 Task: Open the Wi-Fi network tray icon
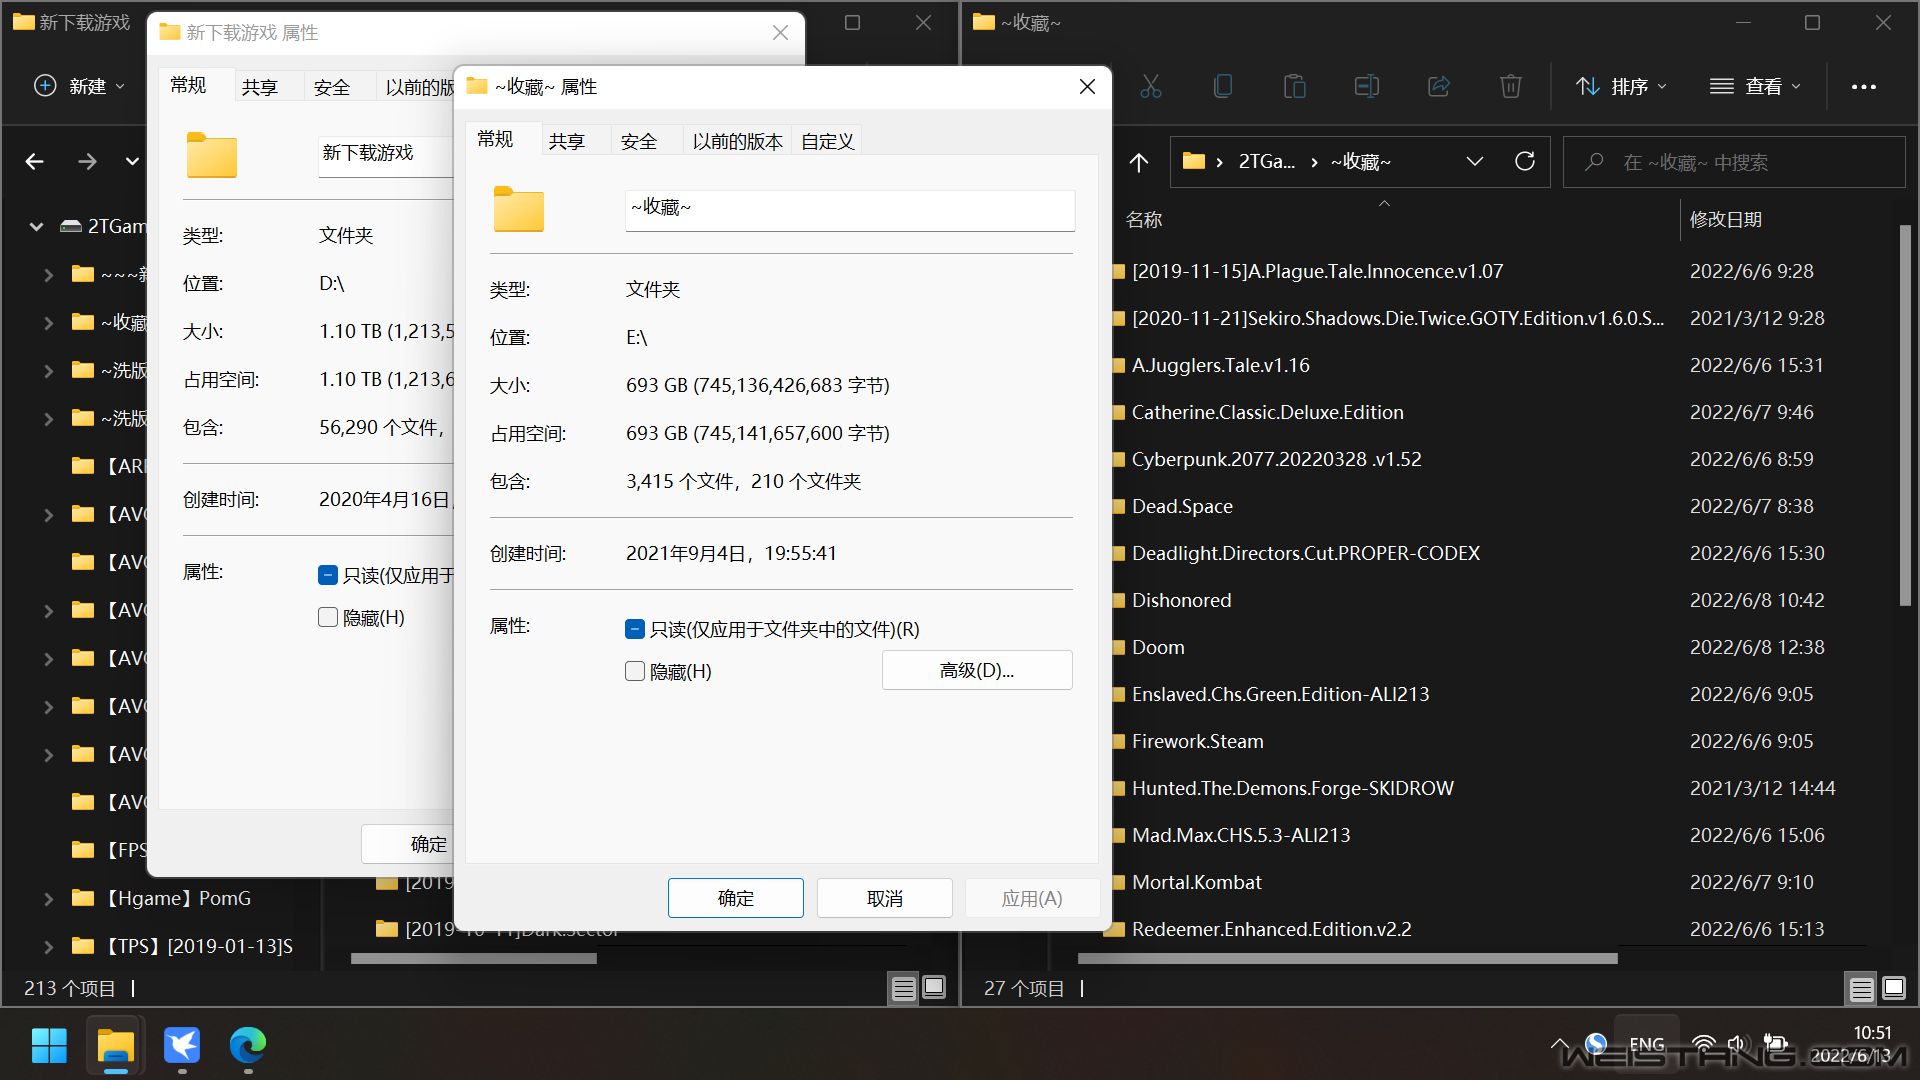[x=1703, y=1045]
